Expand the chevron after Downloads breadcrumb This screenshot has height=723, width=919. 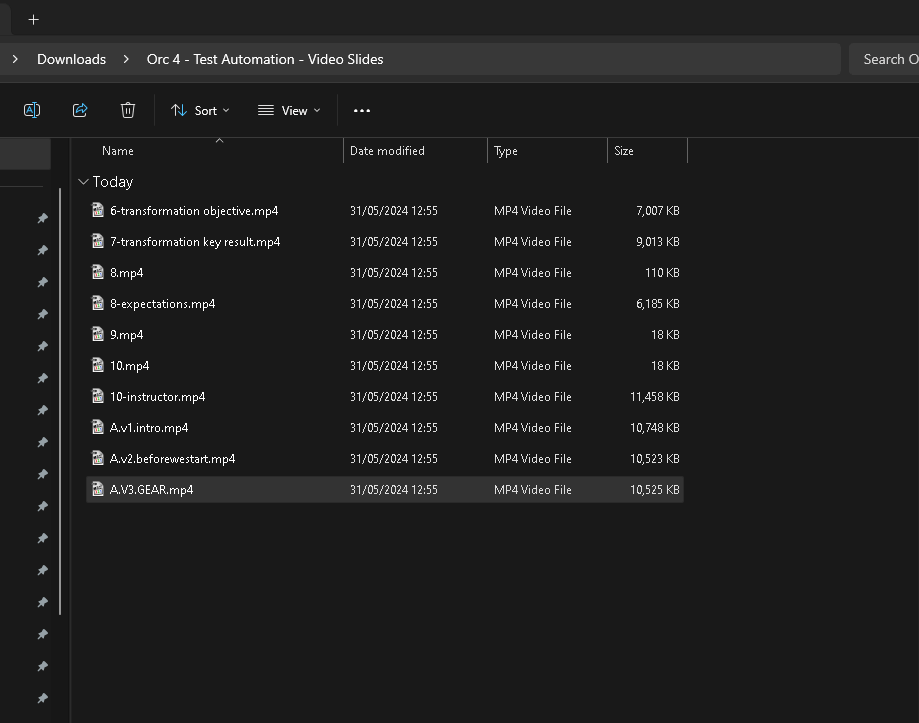[126, 59]
